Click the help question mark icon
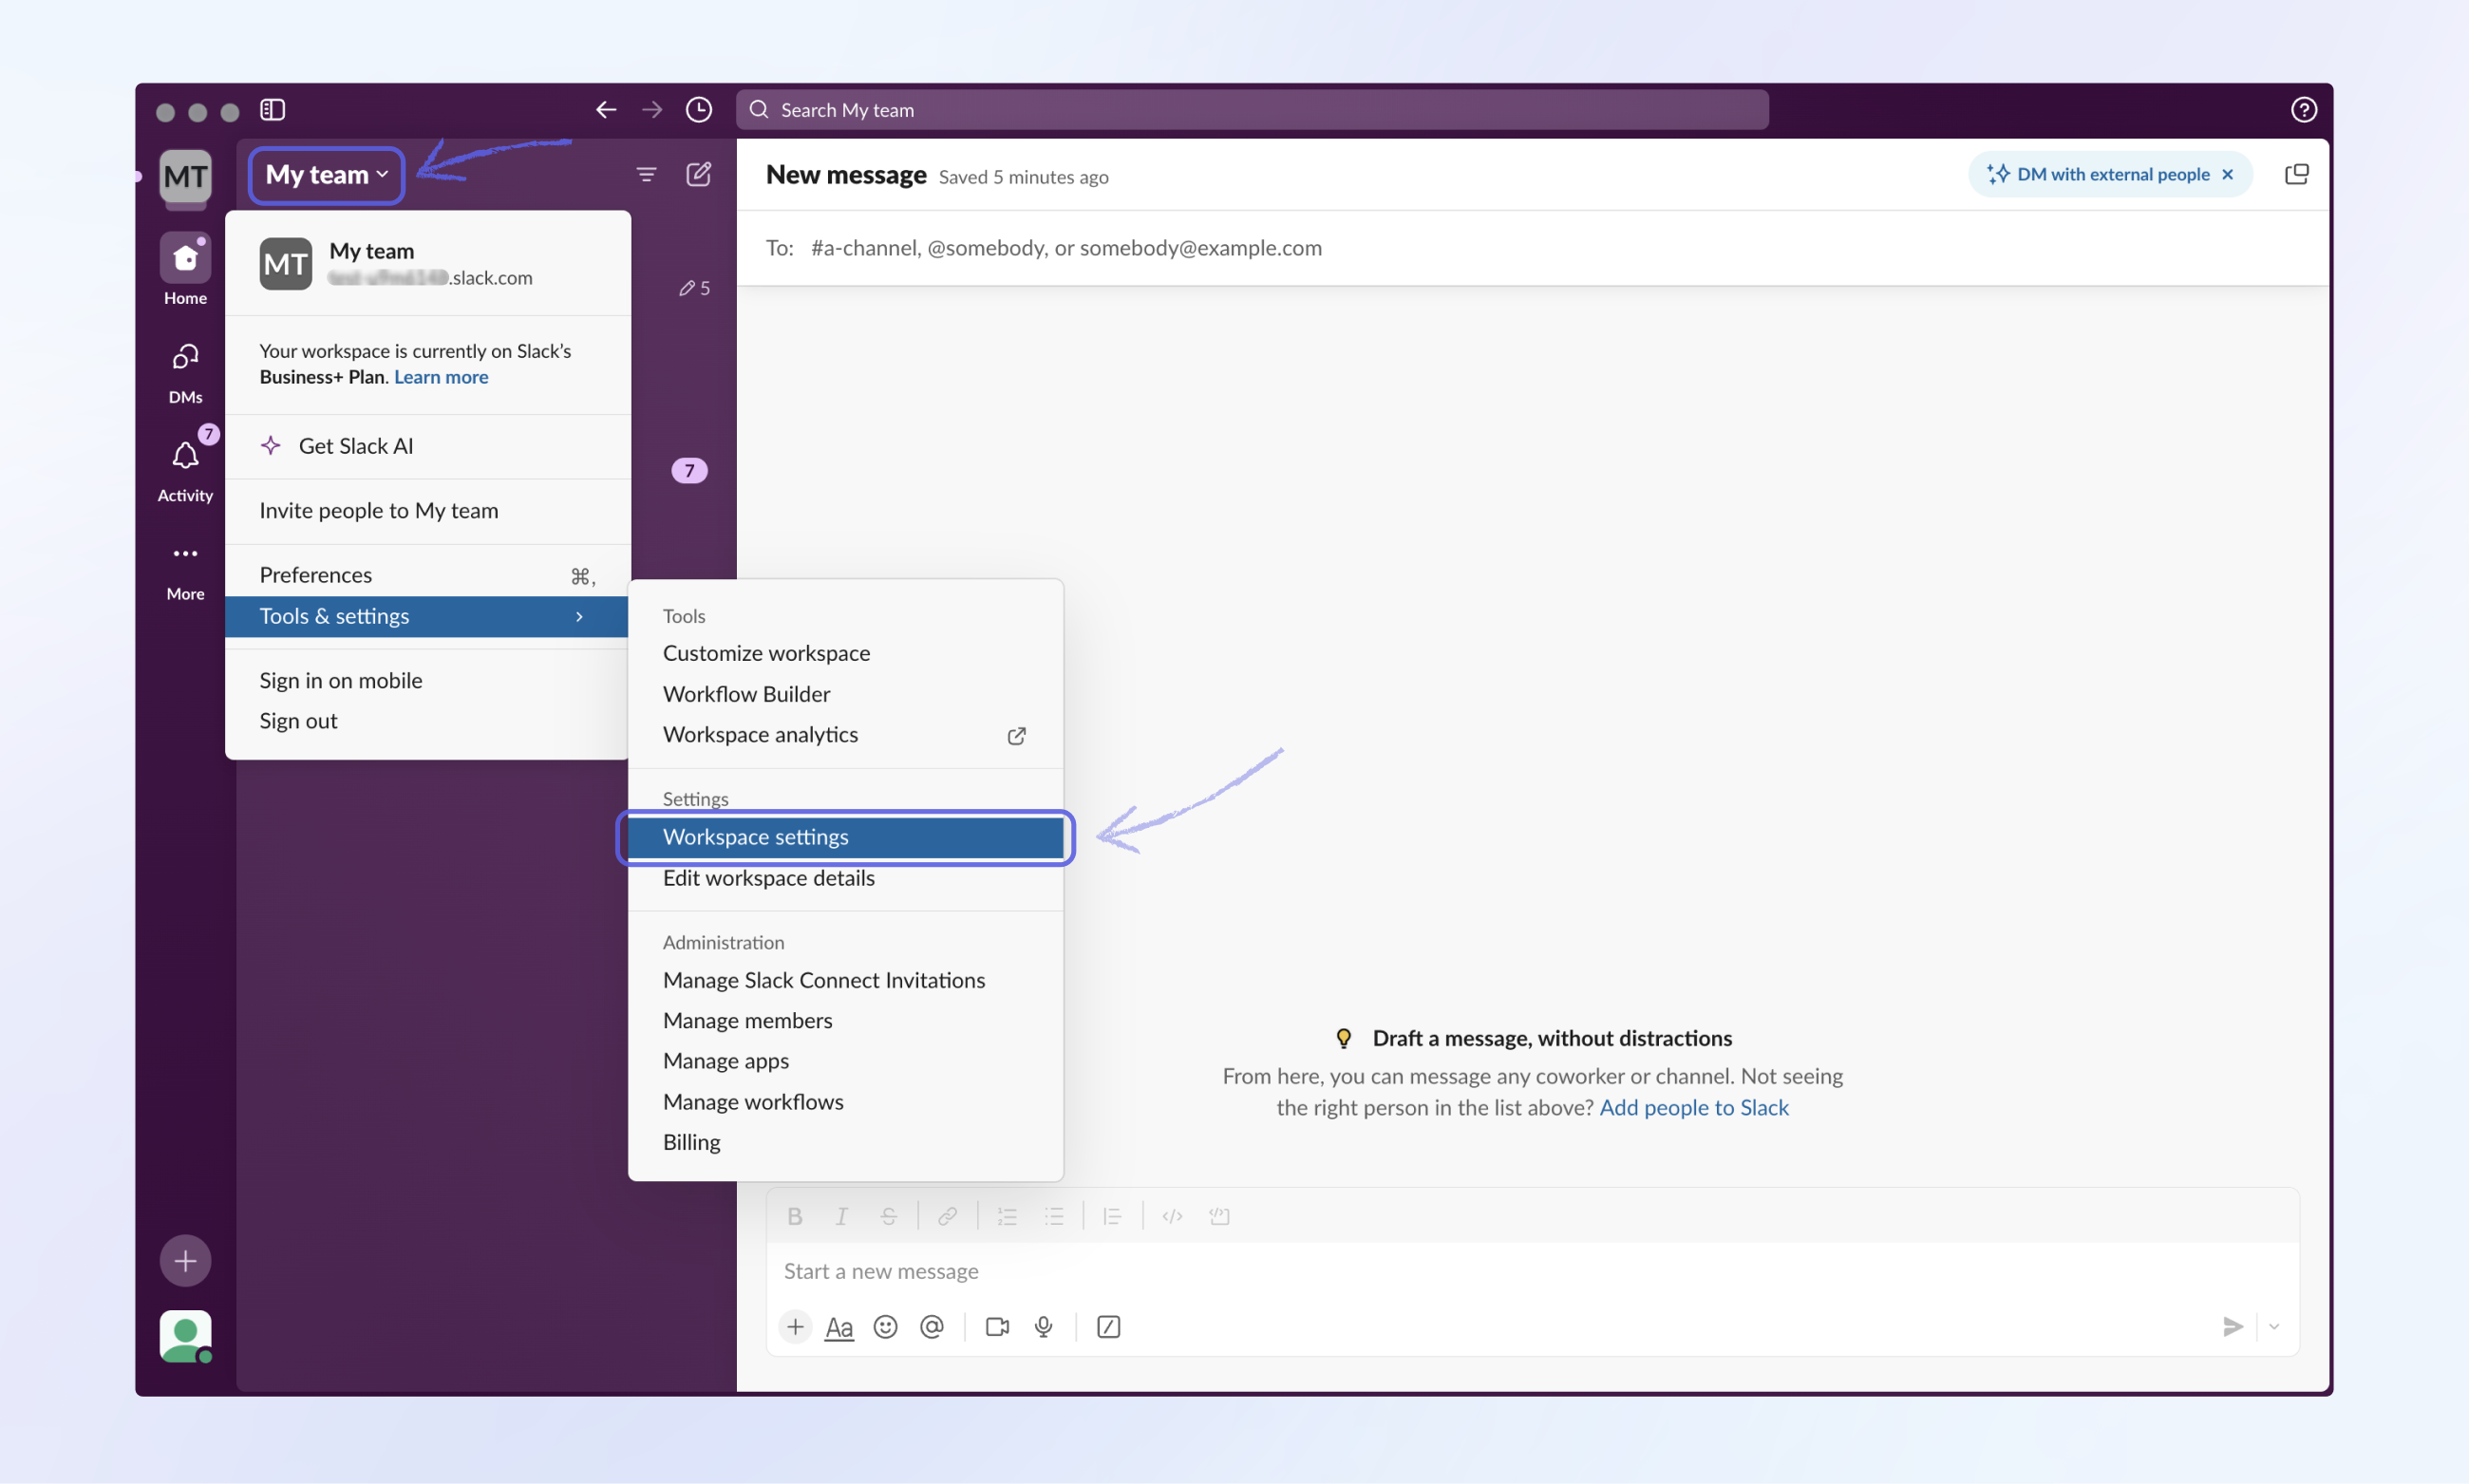The height and width of the screenshot is (1484, 2469). 2303,110
